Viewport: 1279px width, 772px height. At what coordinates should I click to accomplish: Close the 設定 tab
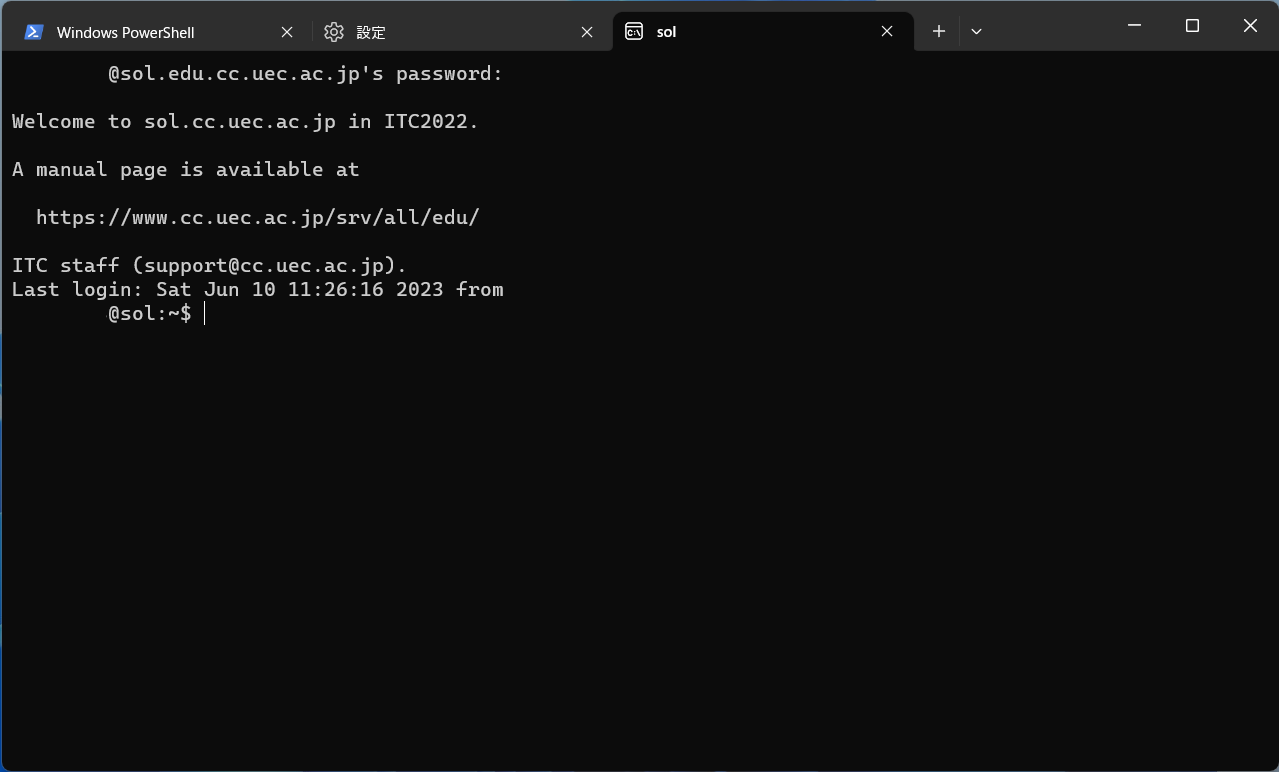coord(587,32)
